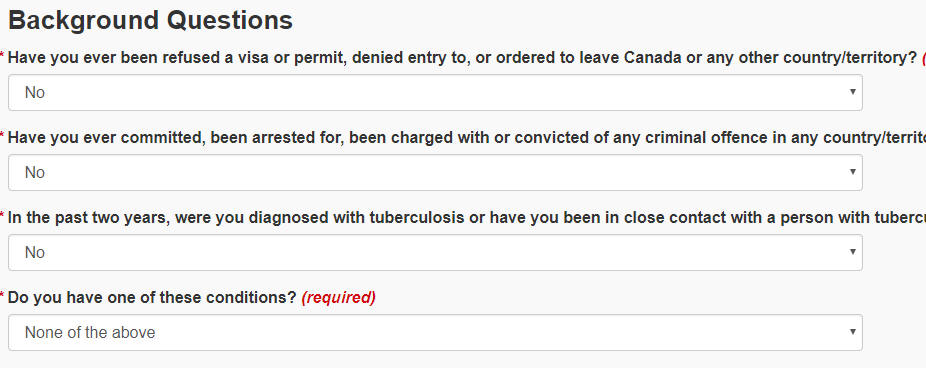
Task: Click the red asterisk before the criminal offence question
Action: (x=2, y=135)
